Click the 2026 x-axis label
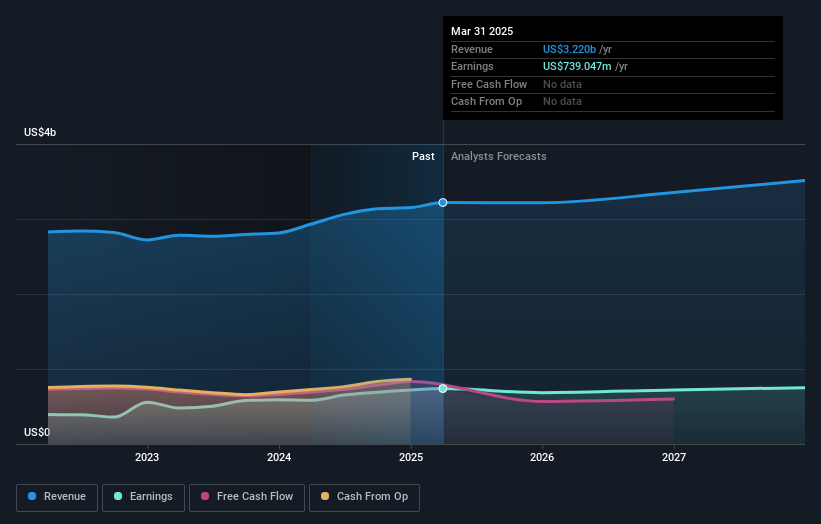This screenshot has width=821, height=524. click(x=542, y=458)
